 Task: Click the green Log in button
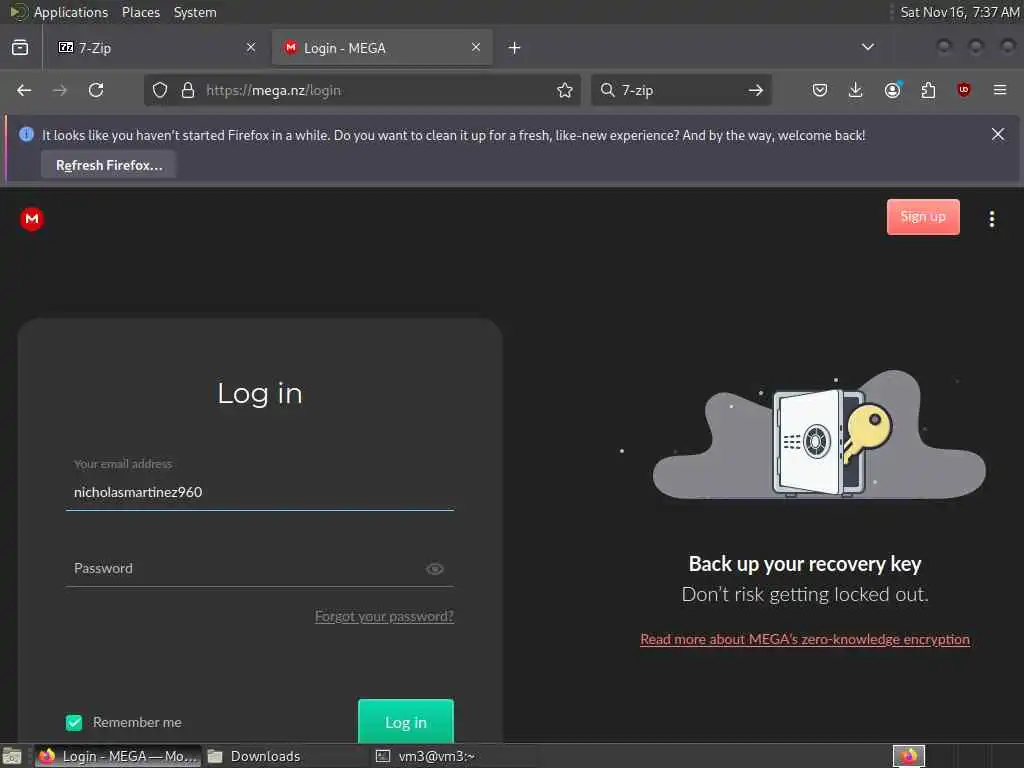pyautogui.click(x=406, y=722)
